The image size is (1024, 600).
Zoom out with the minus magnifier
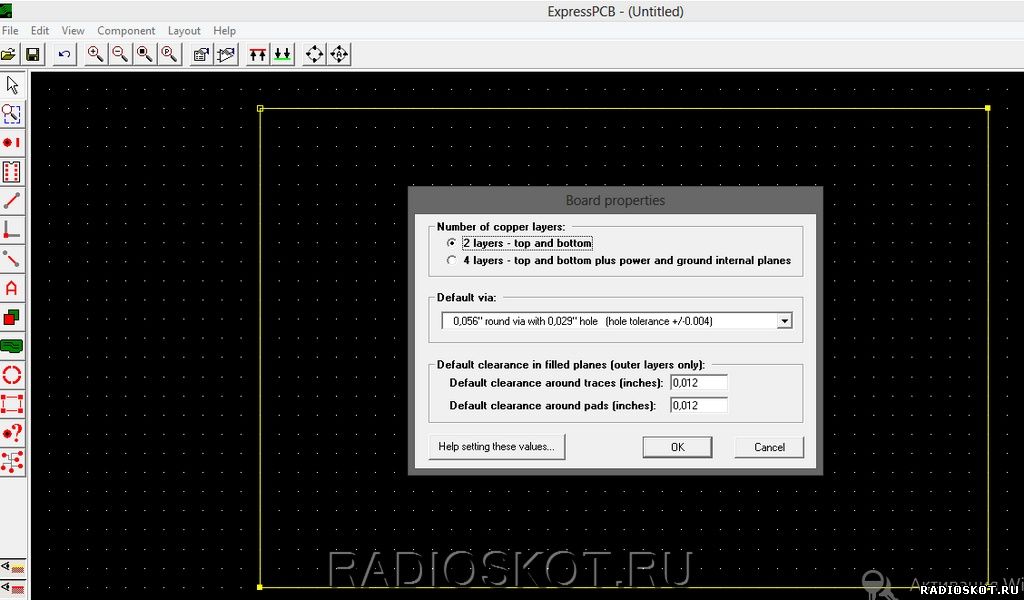(x=120, y=54)
